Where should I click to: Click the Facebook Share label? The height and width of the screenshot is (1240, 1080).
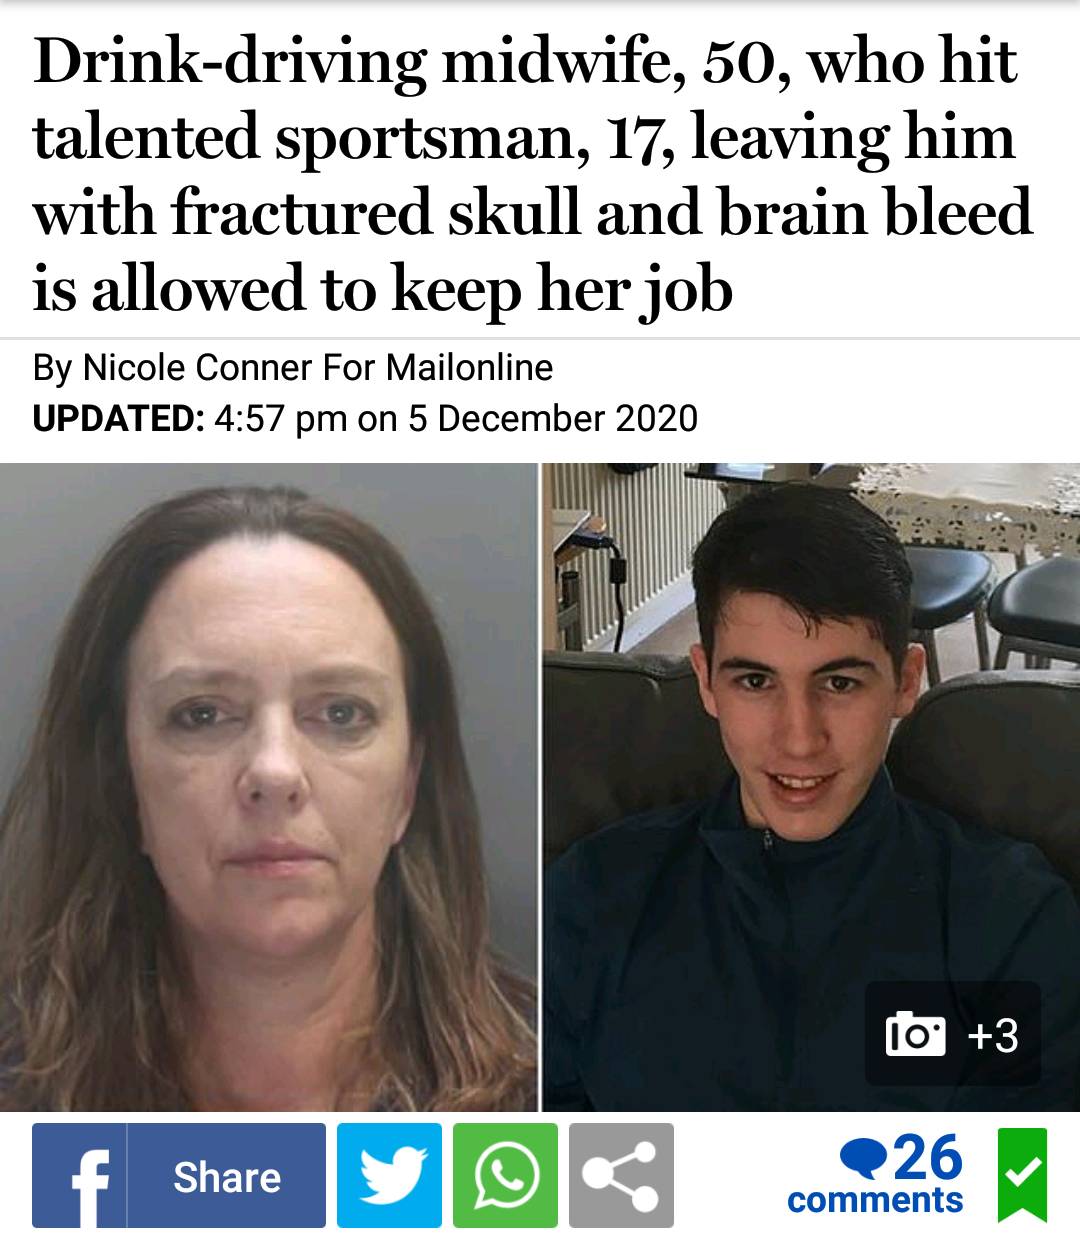227,1176
